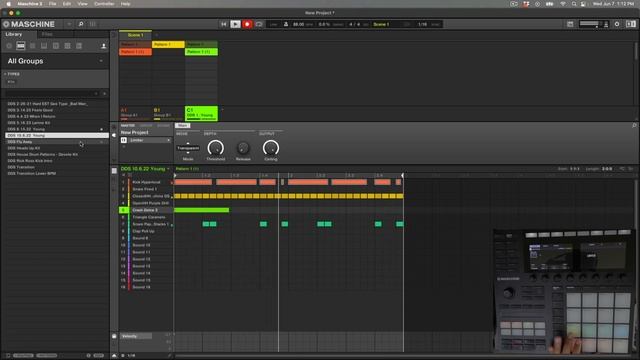Viewport: 640px width, 360px height.
Task: Select DDS 10.6.22 Young in results list
Action: point(56,135)
